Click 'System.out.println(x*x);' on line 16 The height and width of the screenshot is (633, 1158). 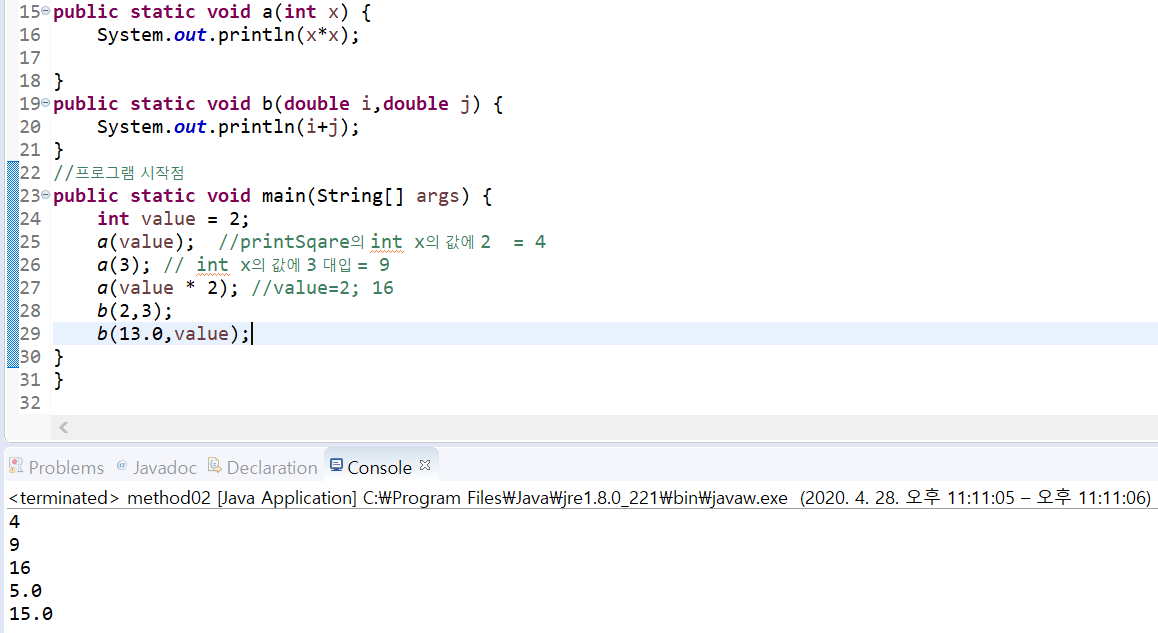(227, 35)
